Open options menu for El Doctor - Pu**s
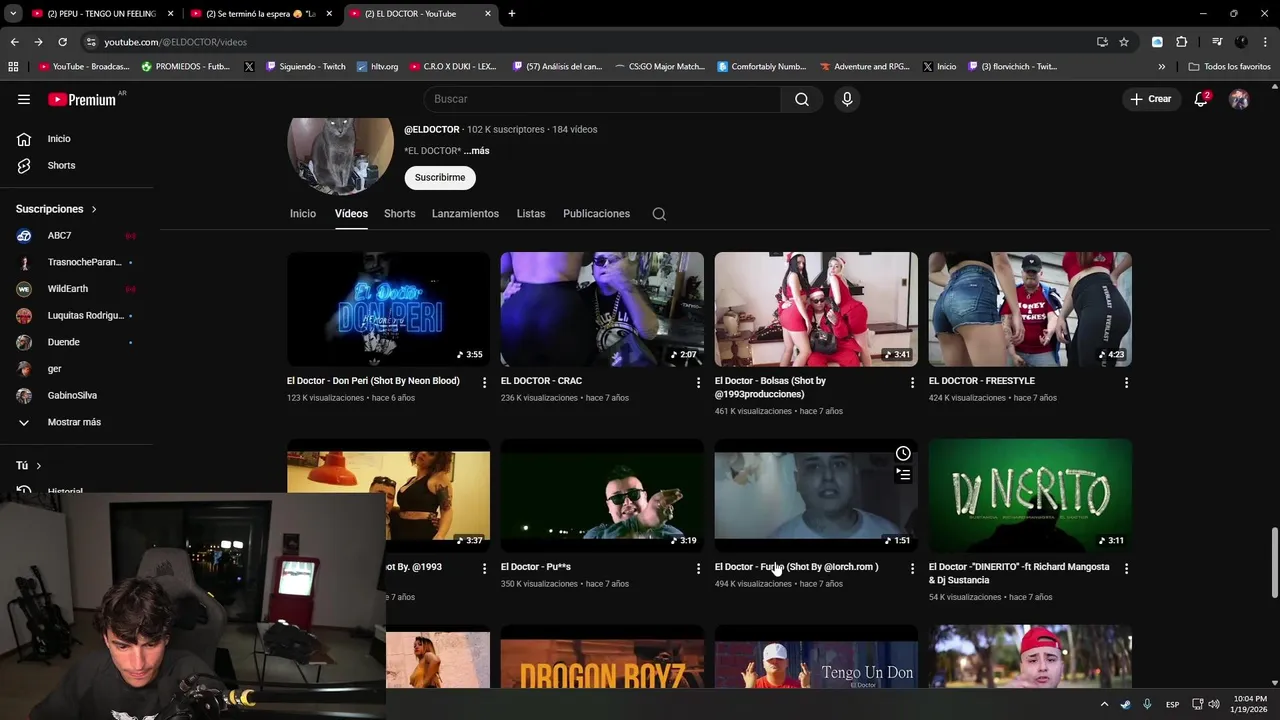 (x=698, y=569)
